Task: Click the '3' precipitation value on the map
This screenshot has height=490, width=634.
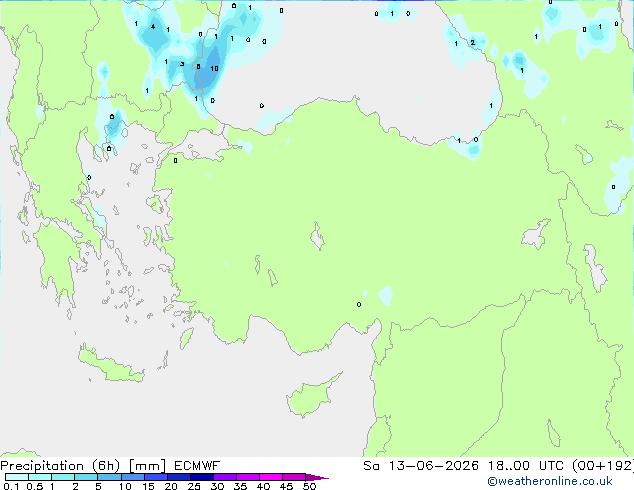Action: click(x=182, y=64)
